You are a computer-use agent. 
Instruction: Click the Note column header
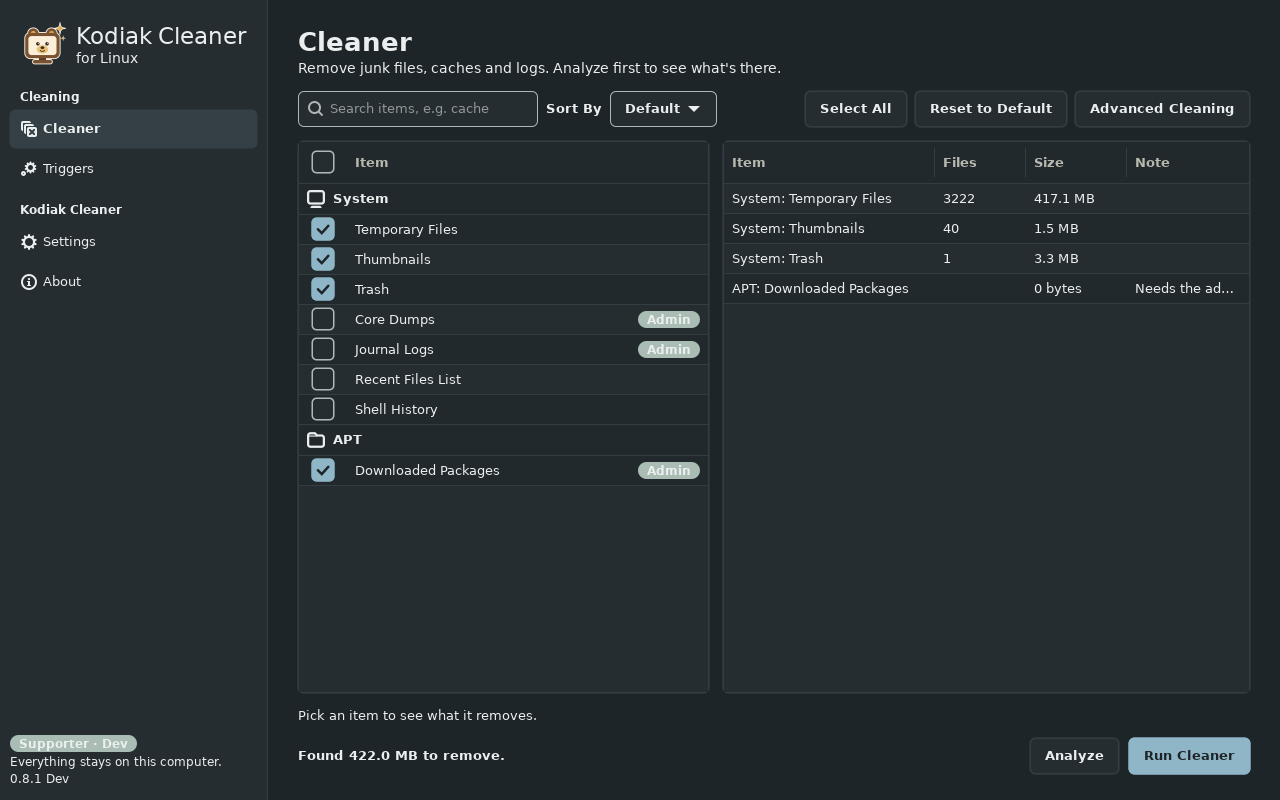tap(1187, 162)
